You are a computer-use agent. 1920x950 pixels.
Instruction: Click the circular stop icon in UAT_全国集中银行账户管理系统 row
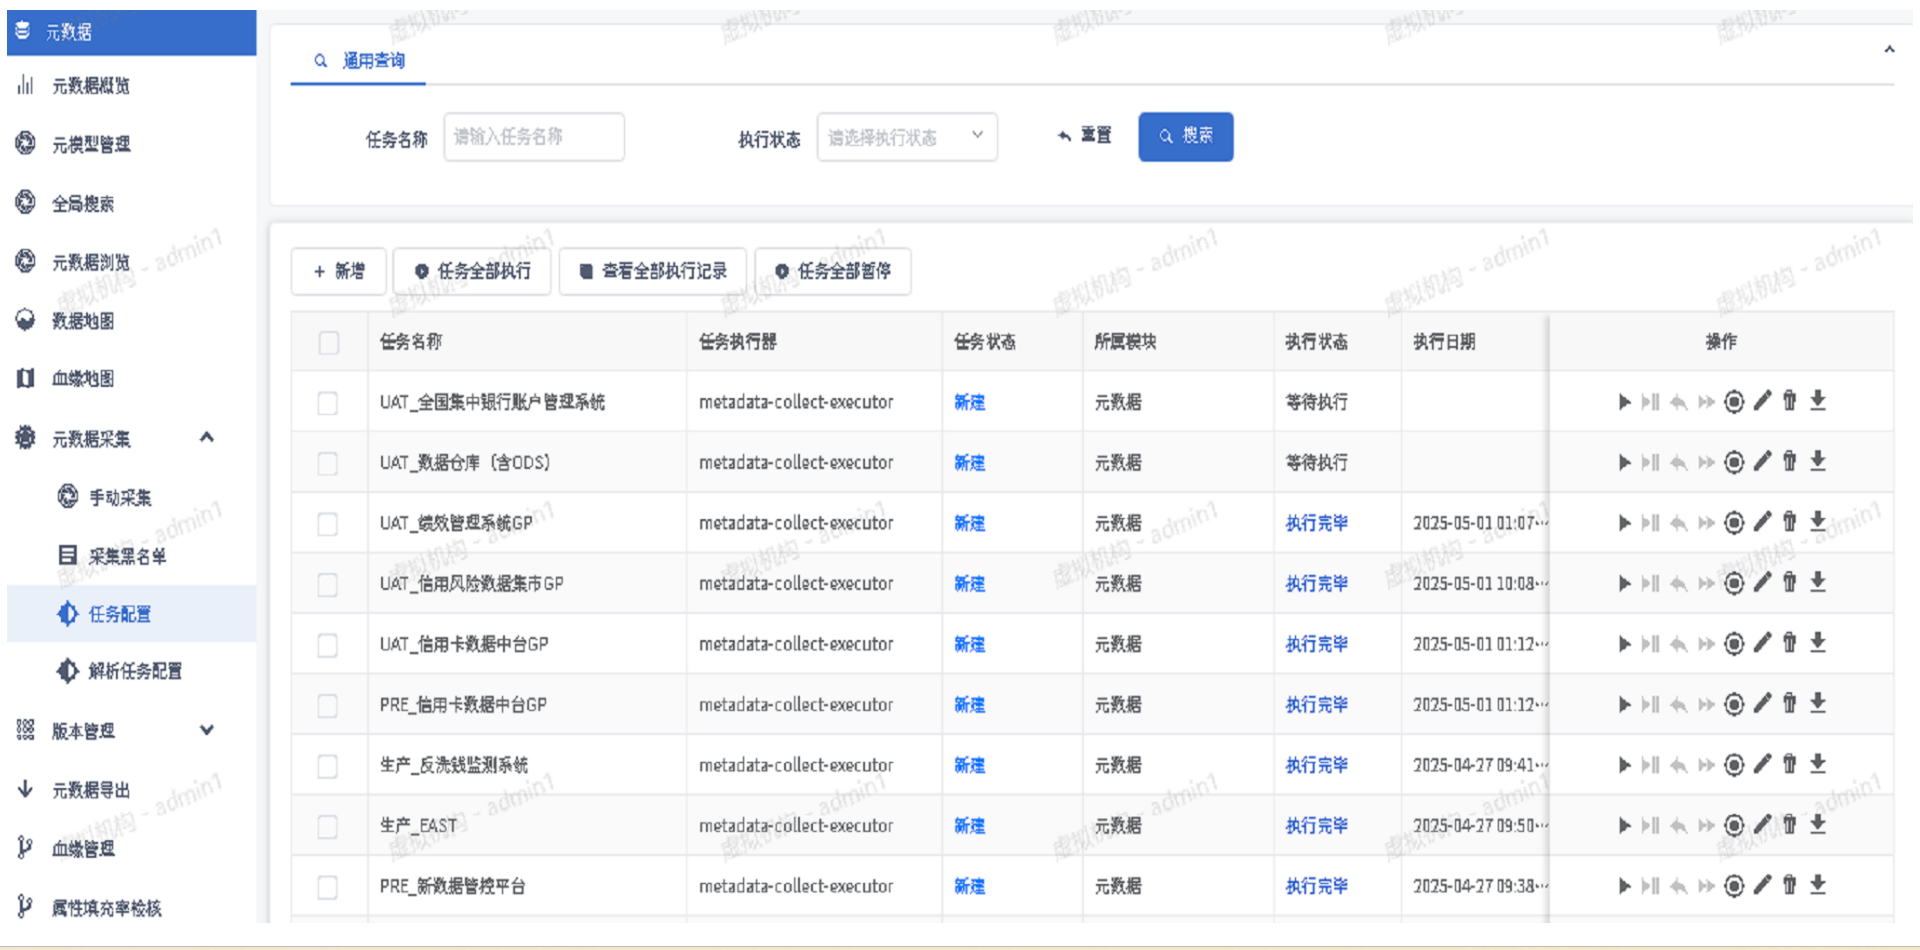(x=1734, y=401)
